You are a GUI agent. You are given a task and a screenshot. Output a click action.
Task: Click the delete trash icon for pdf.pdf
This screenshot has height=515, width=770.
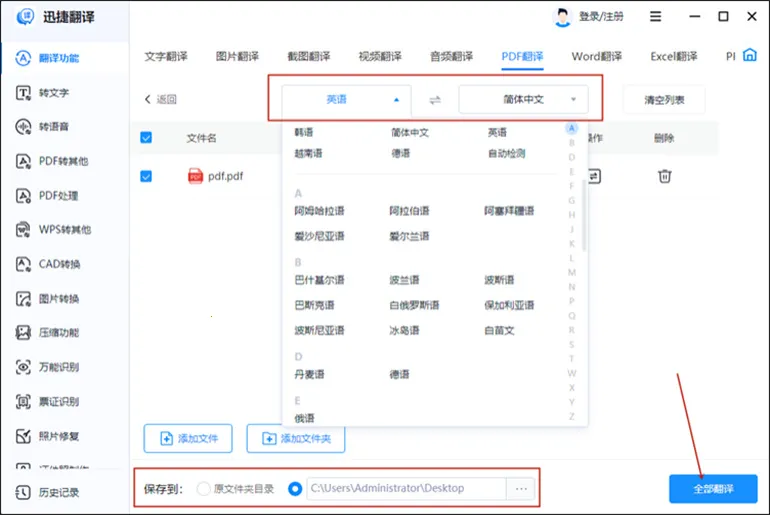tap(664, 176)
